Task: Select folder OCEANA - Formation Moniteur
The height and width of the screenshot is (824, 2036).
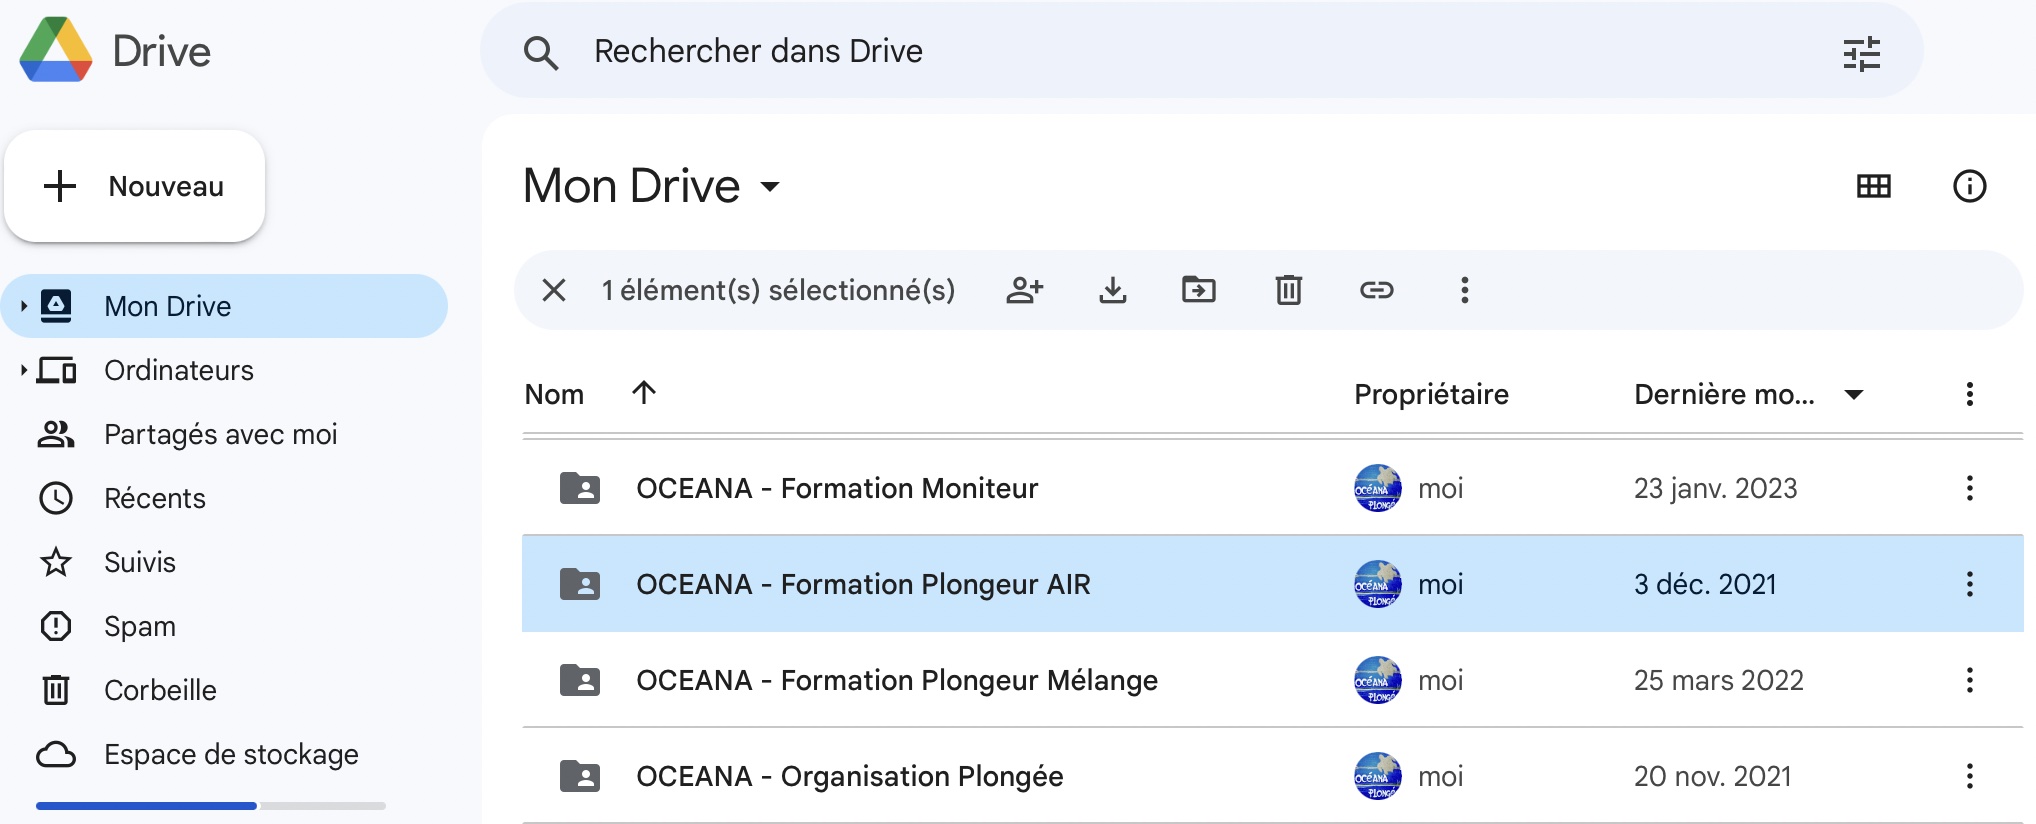Action: [x=837, y=488]
